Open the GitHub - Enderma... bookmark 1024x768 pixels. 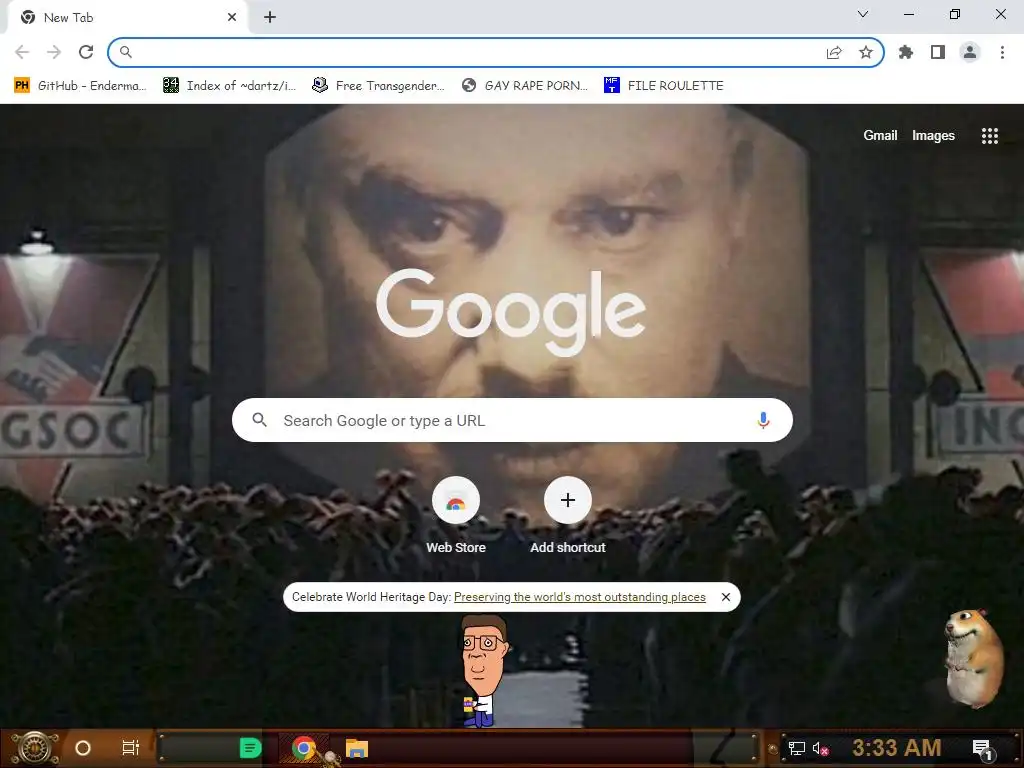click(x=80, y=86)
